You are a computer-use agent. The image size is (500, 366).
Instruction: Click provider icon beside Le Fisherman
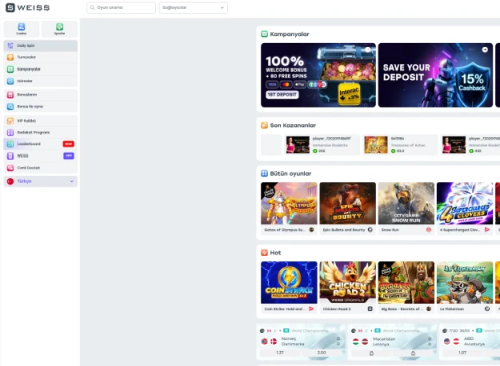[x=487, y=309]
